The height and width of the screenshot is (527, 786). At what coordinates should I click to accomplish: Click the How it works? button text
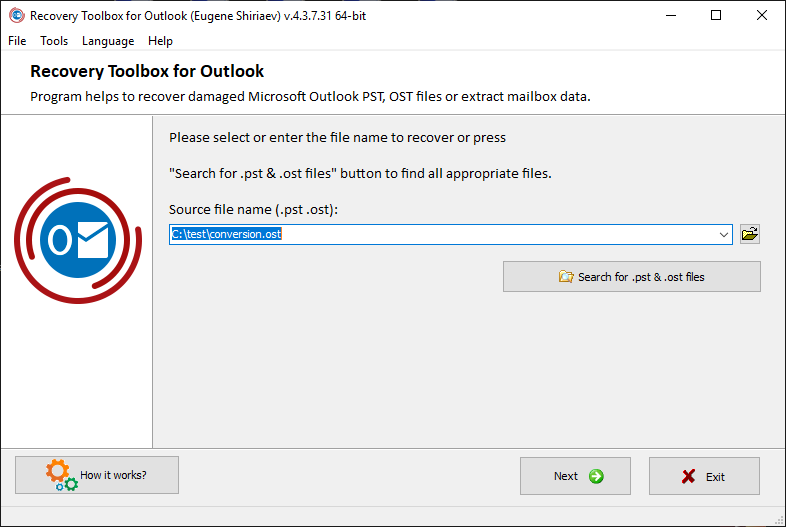[113, 475]
